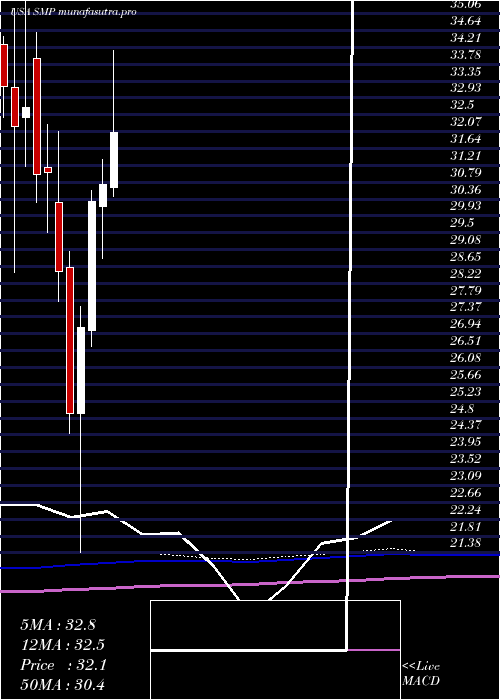Click the 31.64 price axis label
Viewport: 500px width, 700px height.
(466, 139)
